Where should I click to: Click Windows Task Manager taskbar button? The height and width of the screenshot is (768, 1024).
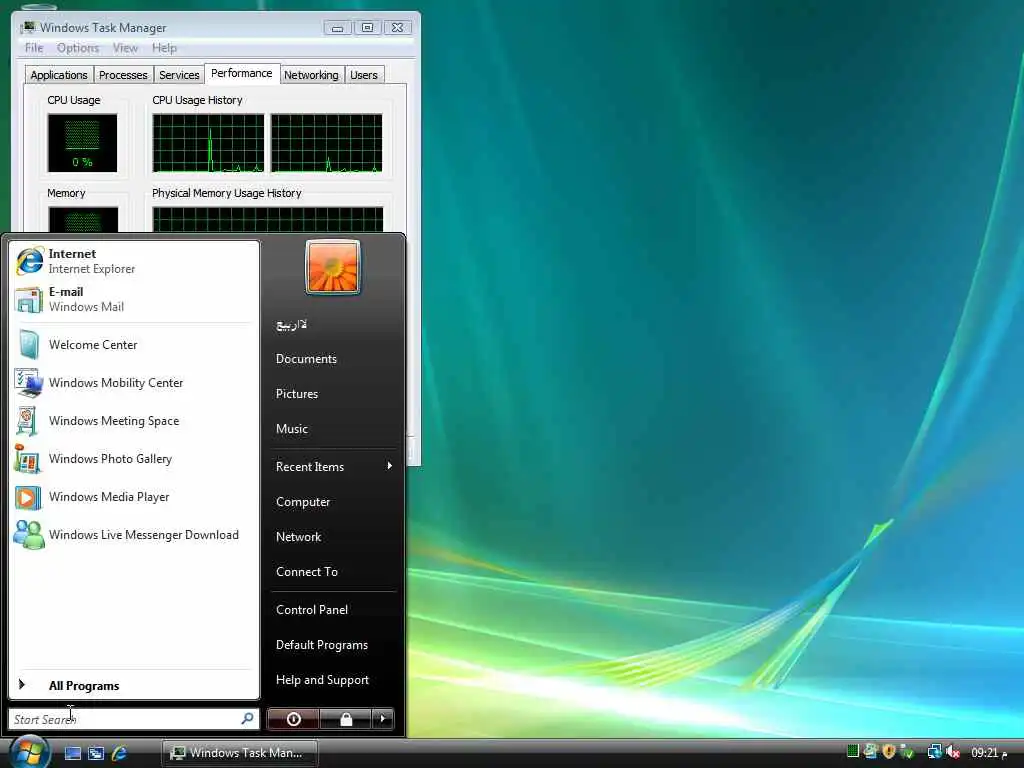(x=240, y=753)
